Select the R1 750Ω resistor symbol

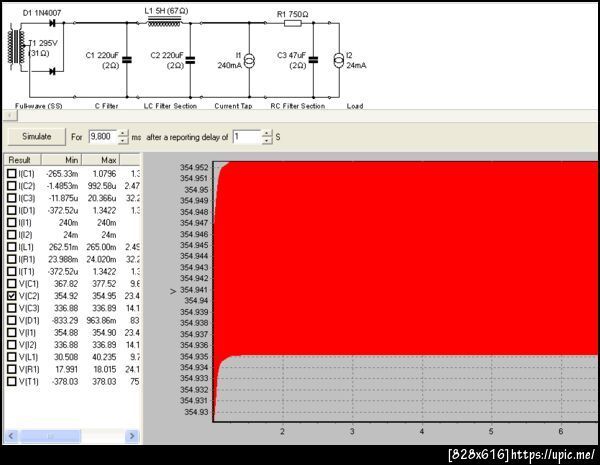pos(293,24)
